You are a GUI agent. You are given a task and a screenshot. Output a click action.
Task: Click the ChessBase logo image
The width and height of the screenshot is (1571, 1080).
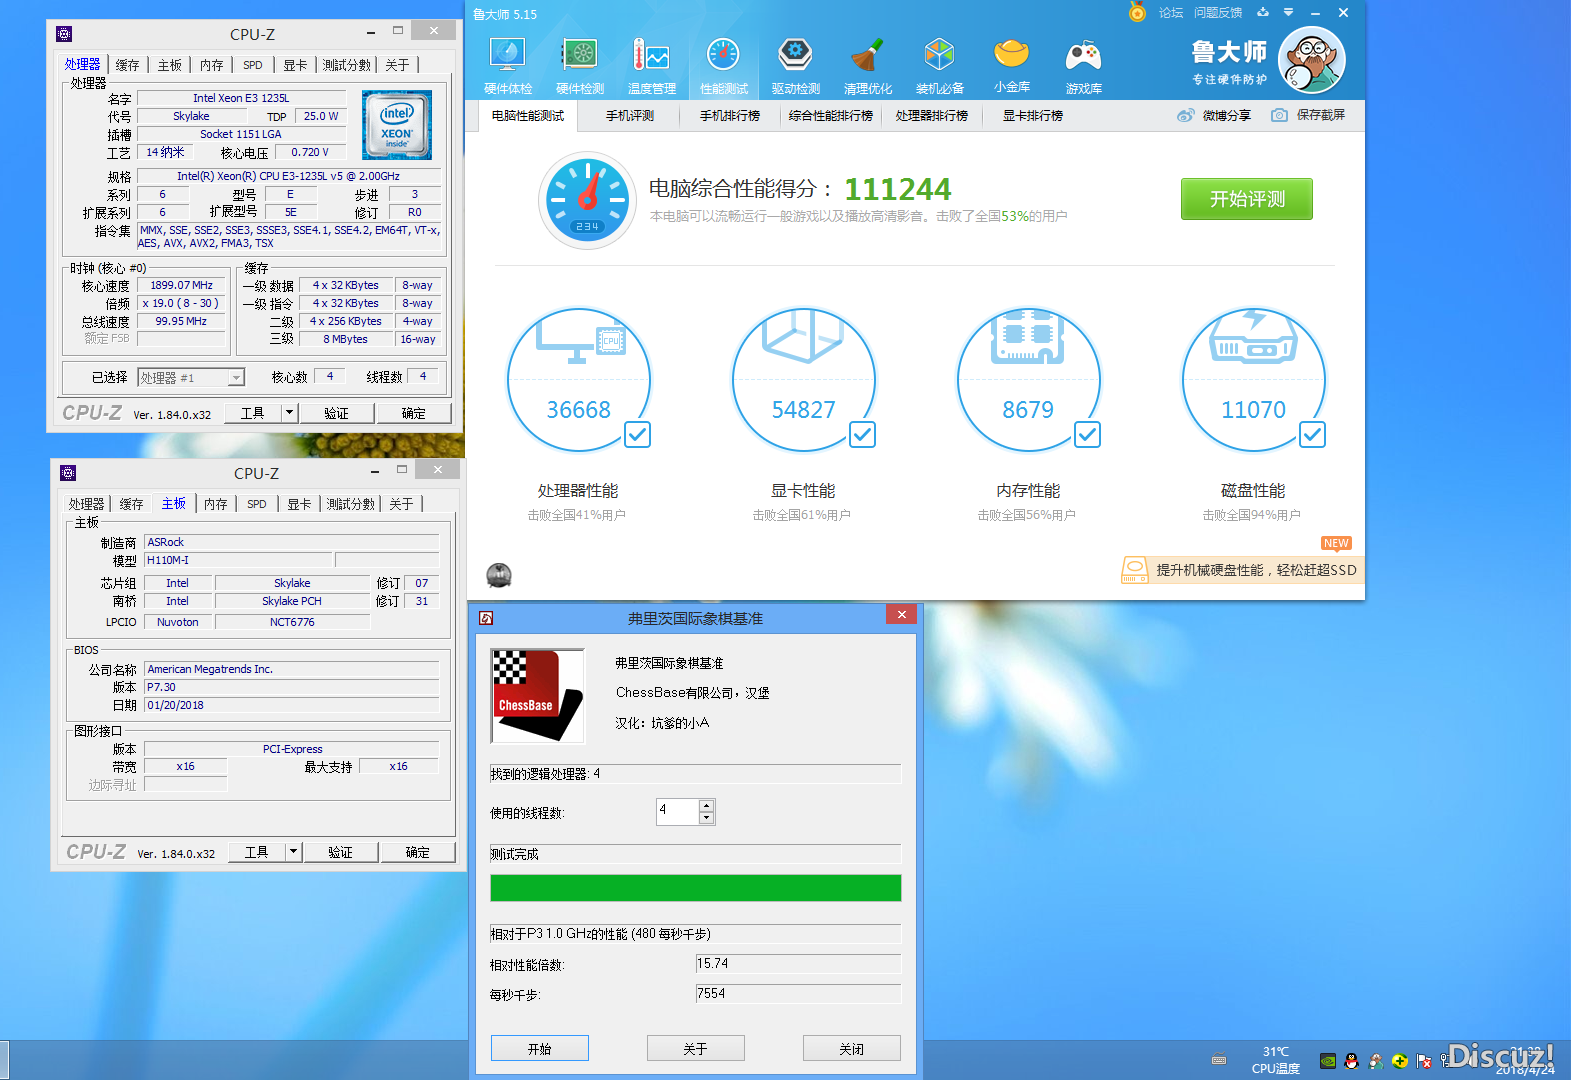pyautogui.click(x=538, y=696)
